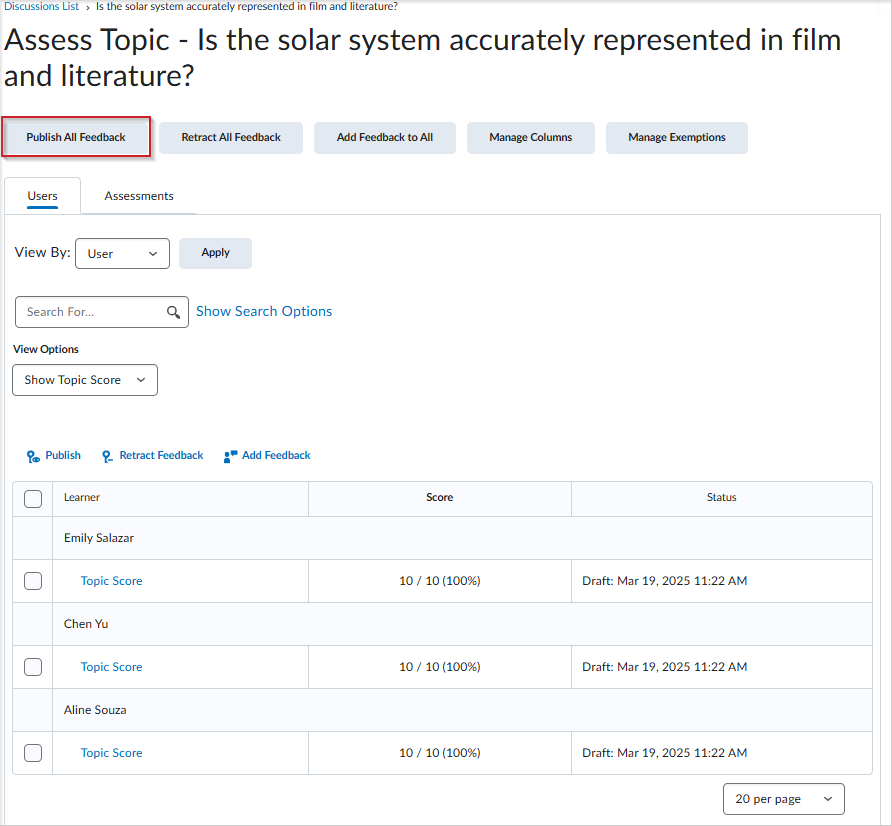892x826 pixels.
Task: Expand the Show Topic Score dropdown
Action: [85, 380]
